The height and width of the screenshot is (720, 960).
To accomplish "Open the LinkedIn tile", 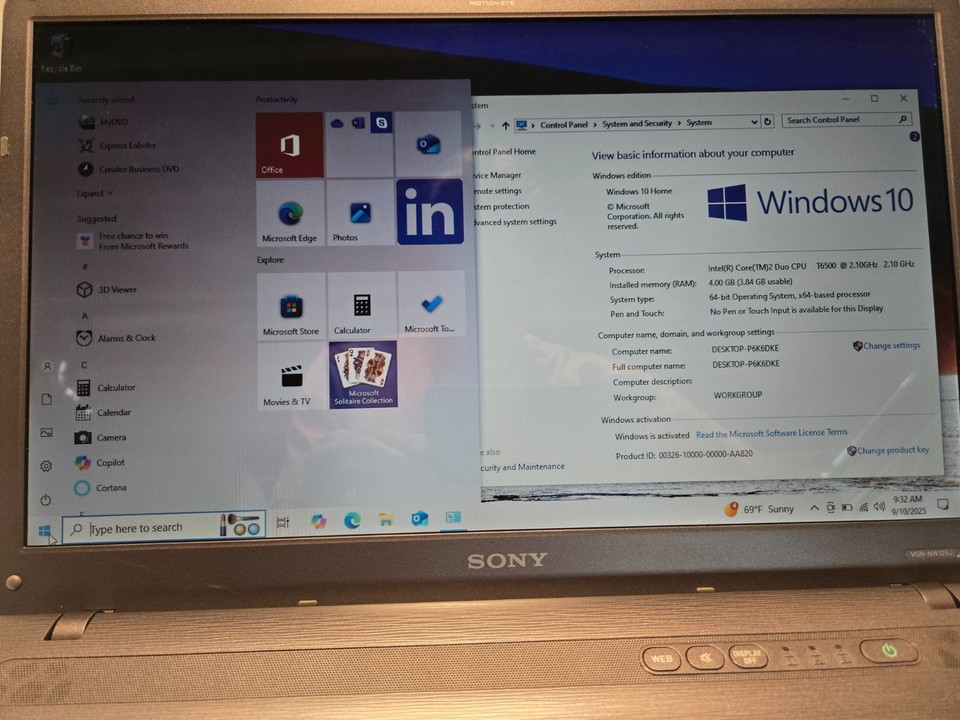I will tap(430, 212).
